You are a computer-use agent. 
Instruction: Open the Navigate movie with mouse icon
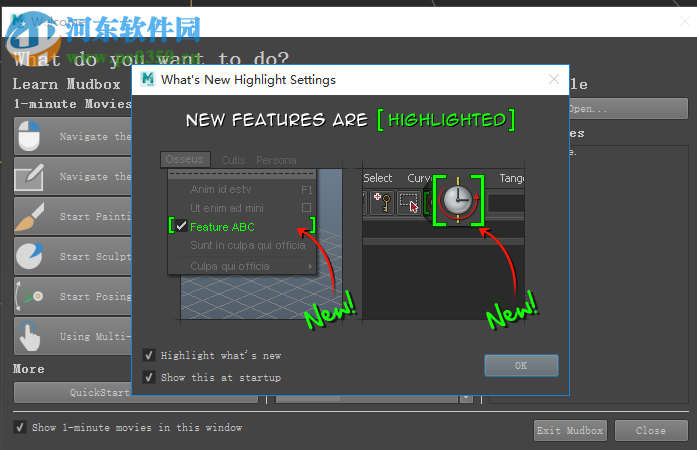(x=73, y=136)
